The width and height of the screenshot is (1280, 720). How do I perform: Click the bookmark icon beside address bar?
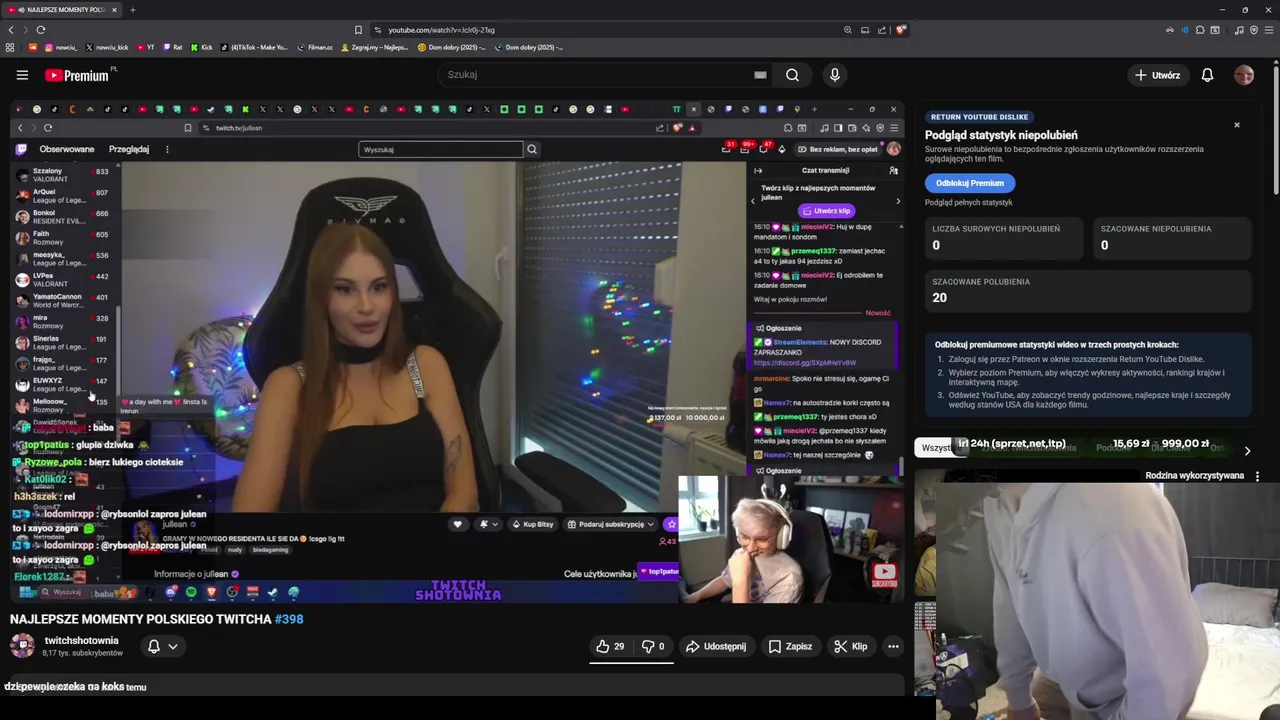pos(358,30)
